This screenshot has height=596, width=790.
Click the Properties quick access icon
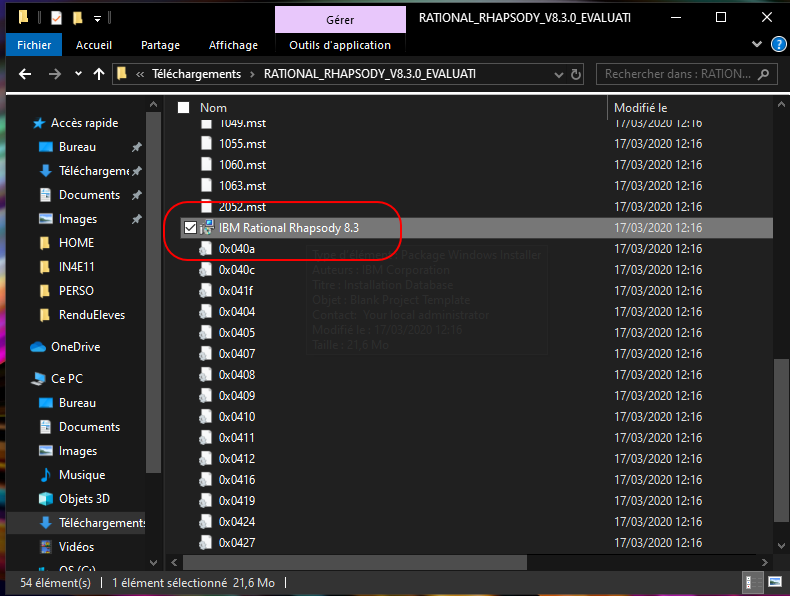56,18
